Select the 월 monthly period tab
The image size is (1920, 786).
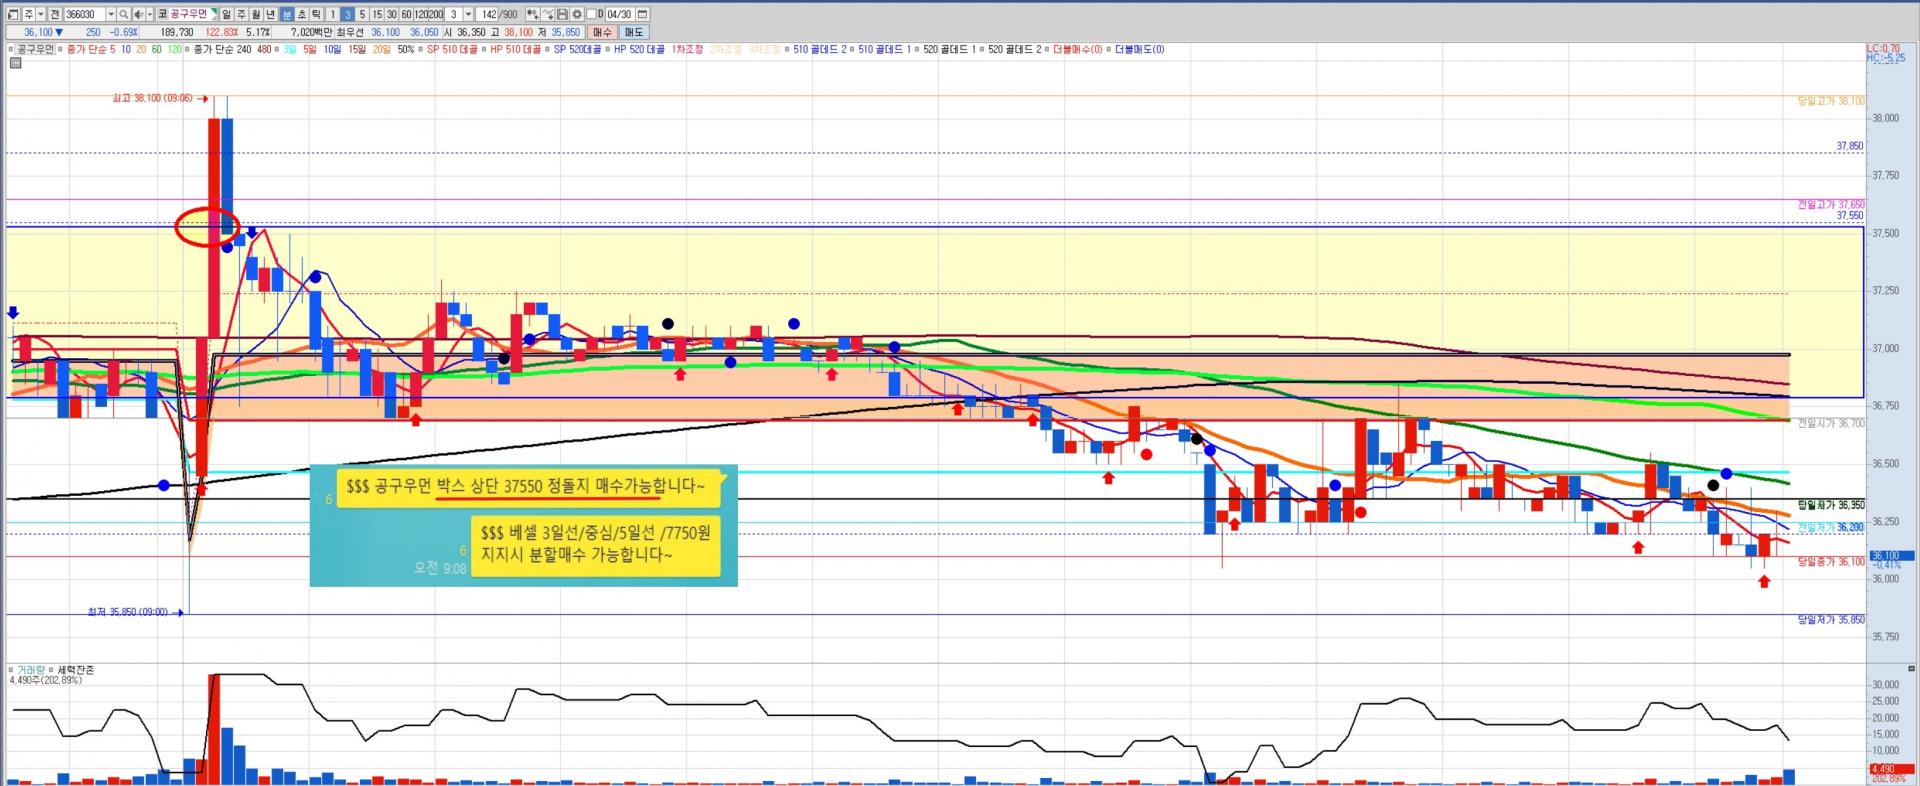tap(257, 14)
